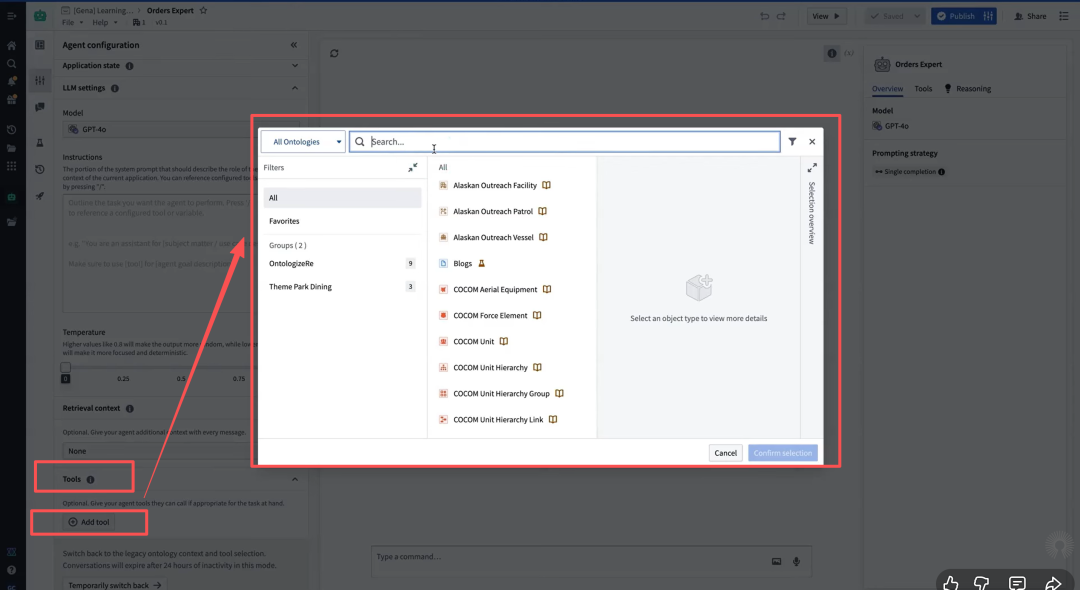Click Cancel in the dialog
The width and height of the screenshot is (1080, 590).
725,453
